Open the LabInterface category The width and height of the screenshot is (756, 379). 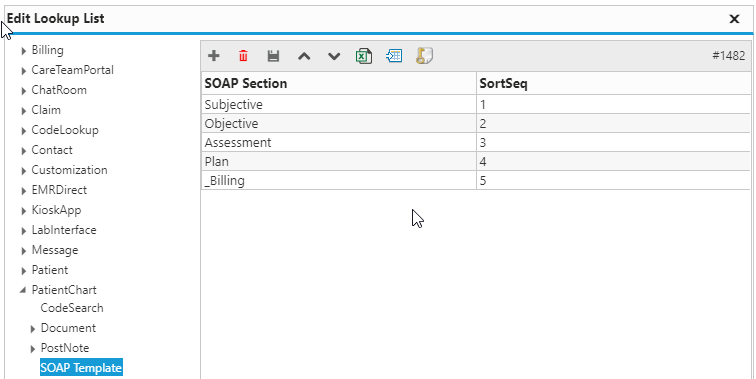[x=64, y=230]
